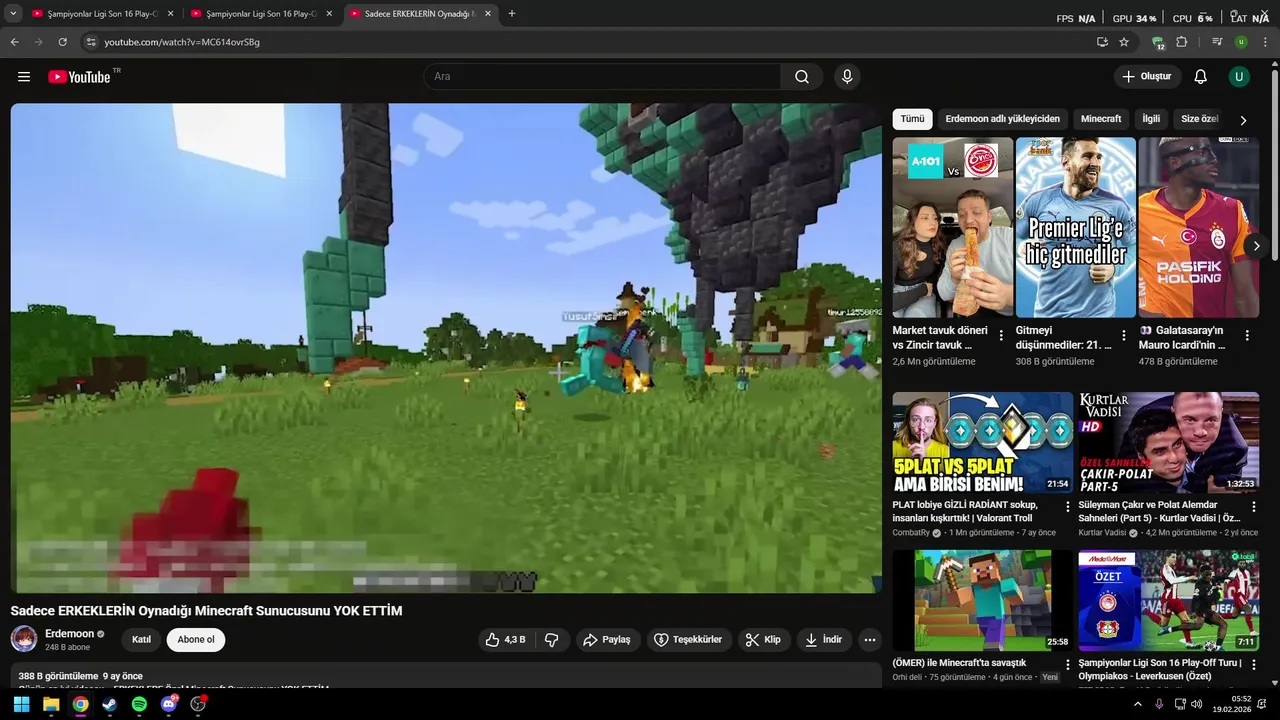Screen dimensions: 1280x720
Task: Open OBS Studio from the taskbar
Action: tap(198, 704)
